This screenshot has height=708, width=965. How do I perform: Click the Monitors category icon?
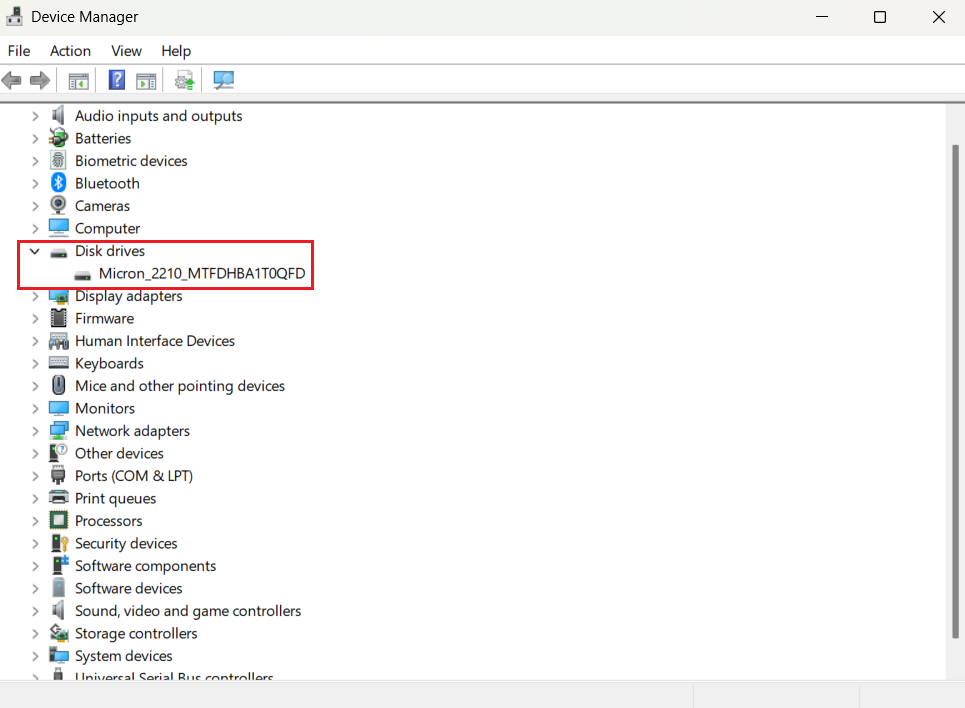(x=59, y=408)
